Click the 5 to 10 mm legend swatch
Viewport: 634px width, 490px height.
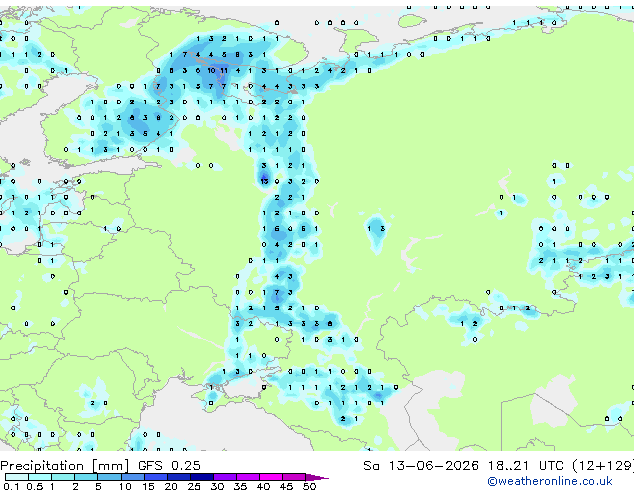pos(109,477)
